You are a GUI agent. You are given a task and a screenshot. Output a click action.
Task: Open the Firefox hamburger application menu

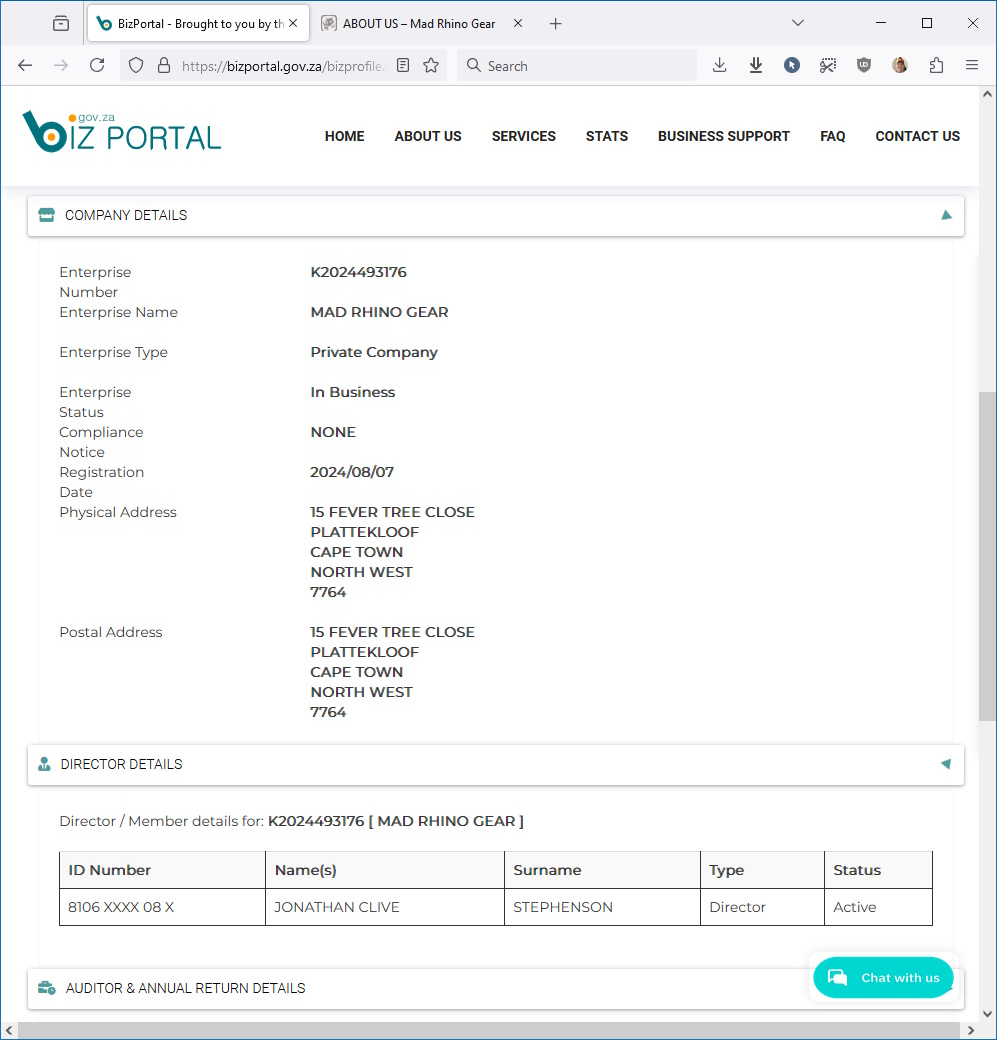click(x=972, y=66)
